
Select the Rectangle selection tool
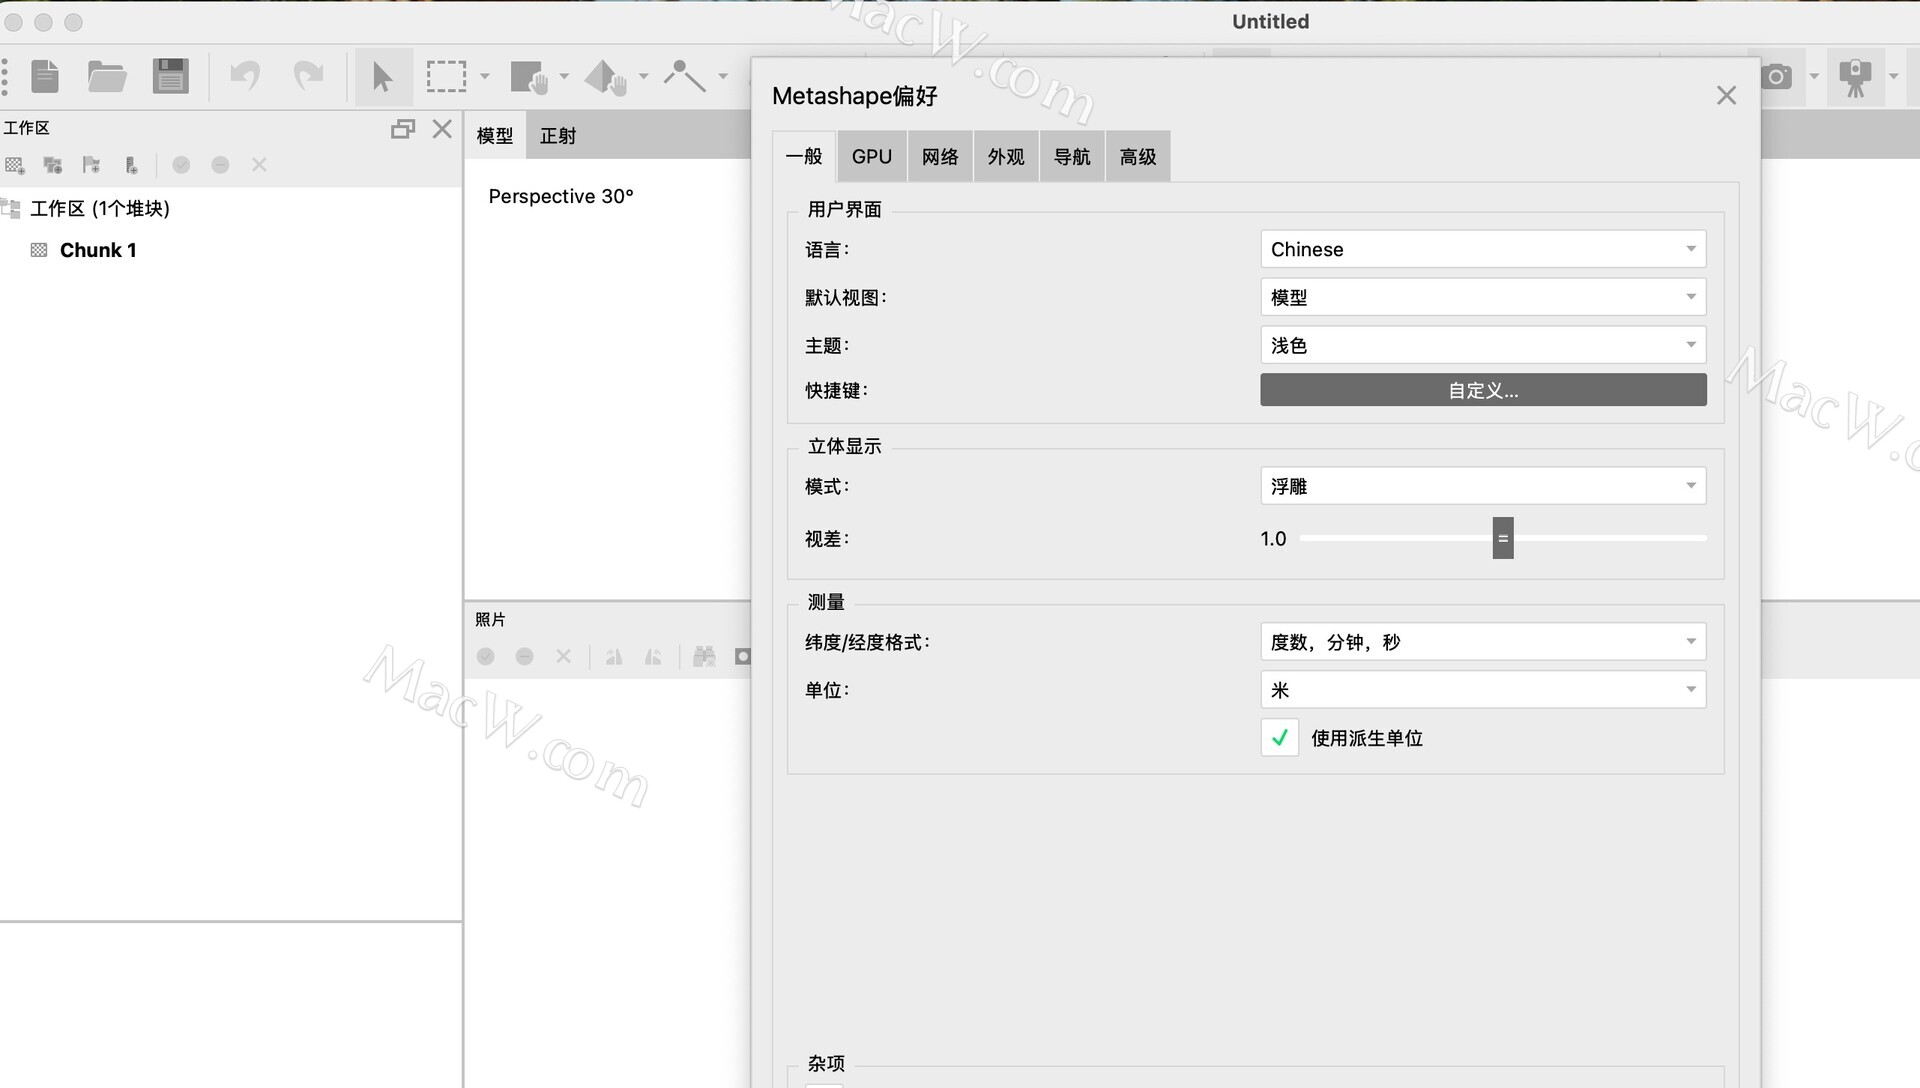[446, 76]
